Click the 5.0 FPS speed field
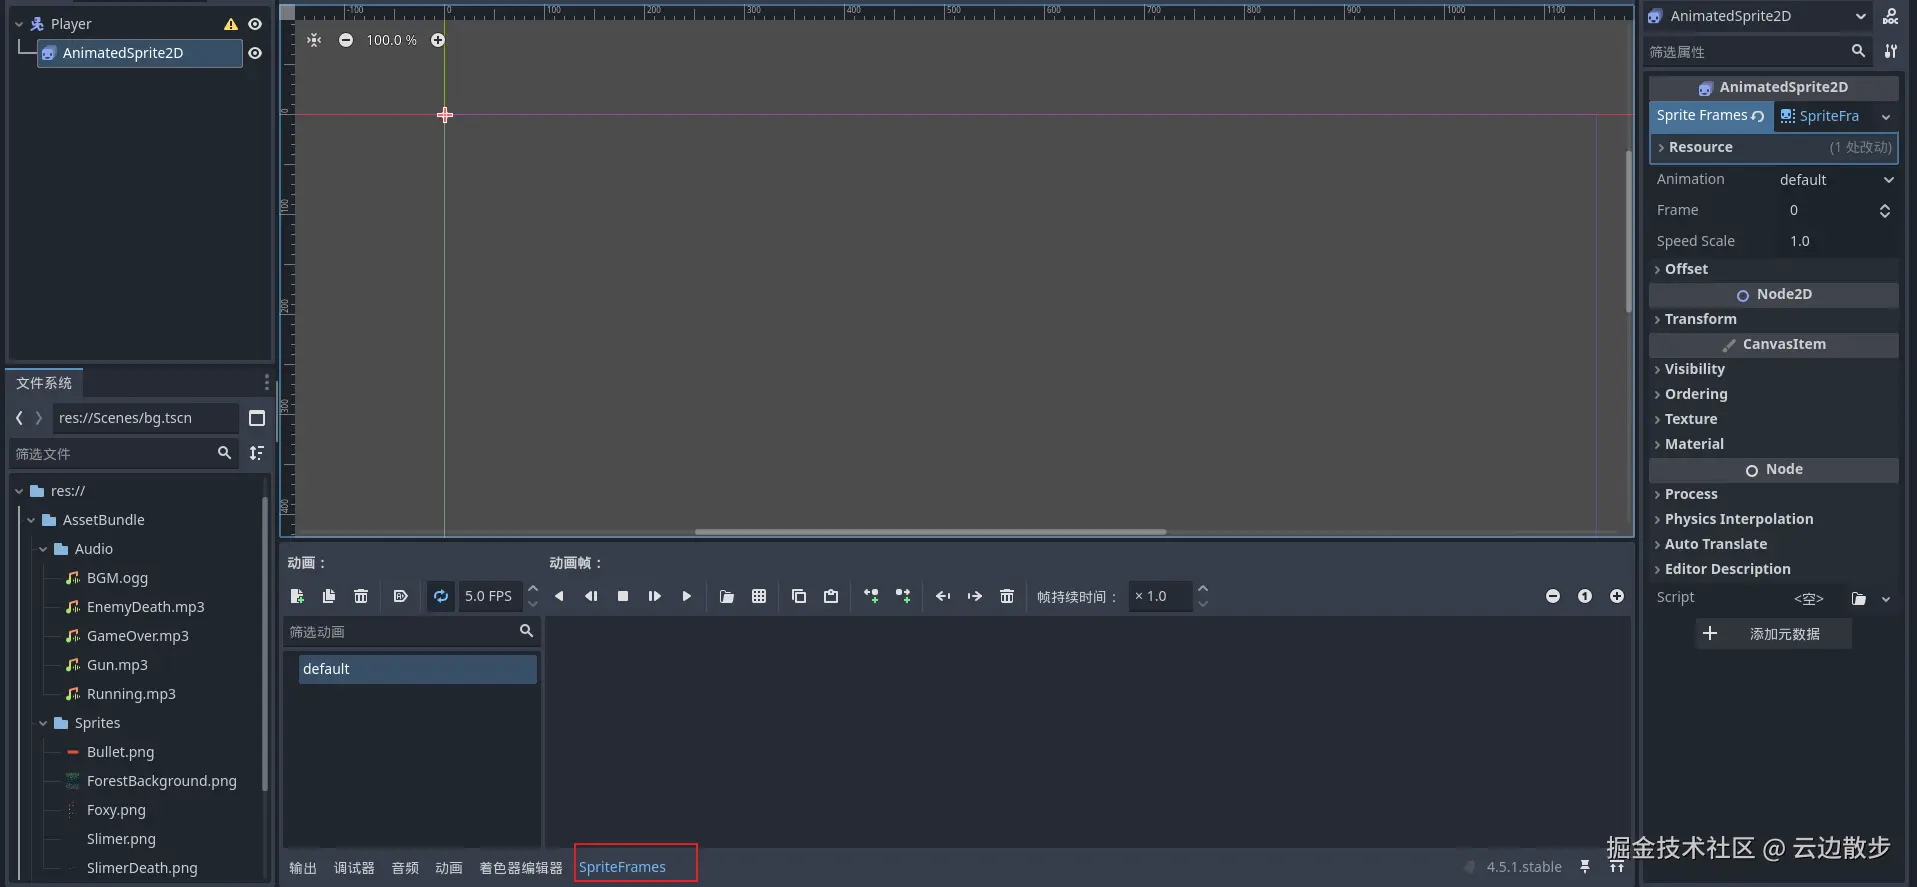This screenshot has height=887, width=1917. pyautogui.click(x=490, y=596)
